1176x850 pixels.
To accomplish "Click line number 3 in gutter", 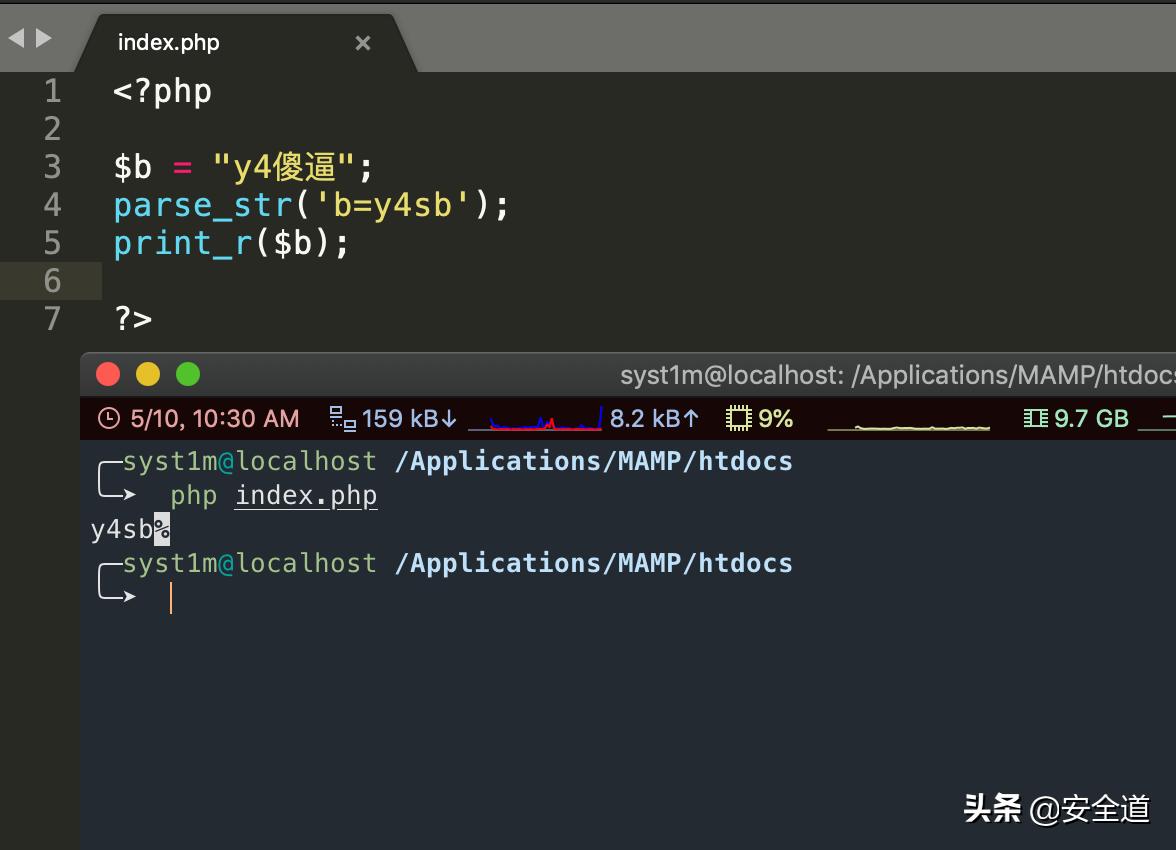I will pyautogui.click(x=52, y=167).
